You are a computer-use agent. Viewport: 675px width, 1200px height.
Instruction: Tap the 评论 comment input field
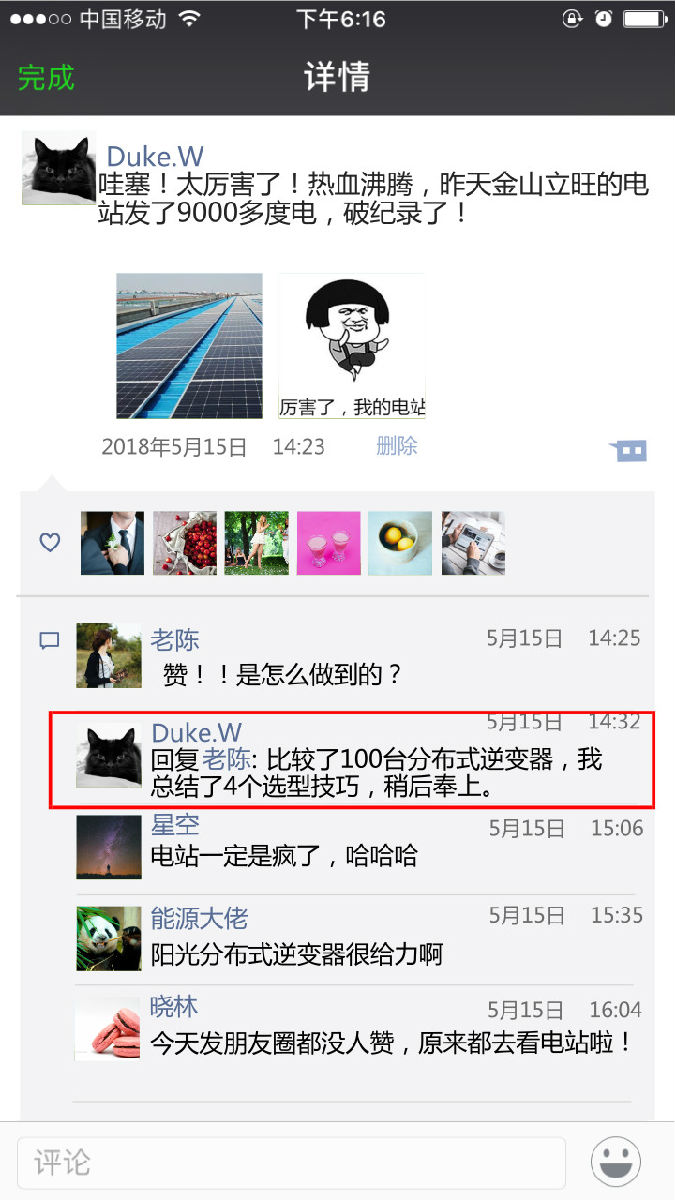(292, 1163)
